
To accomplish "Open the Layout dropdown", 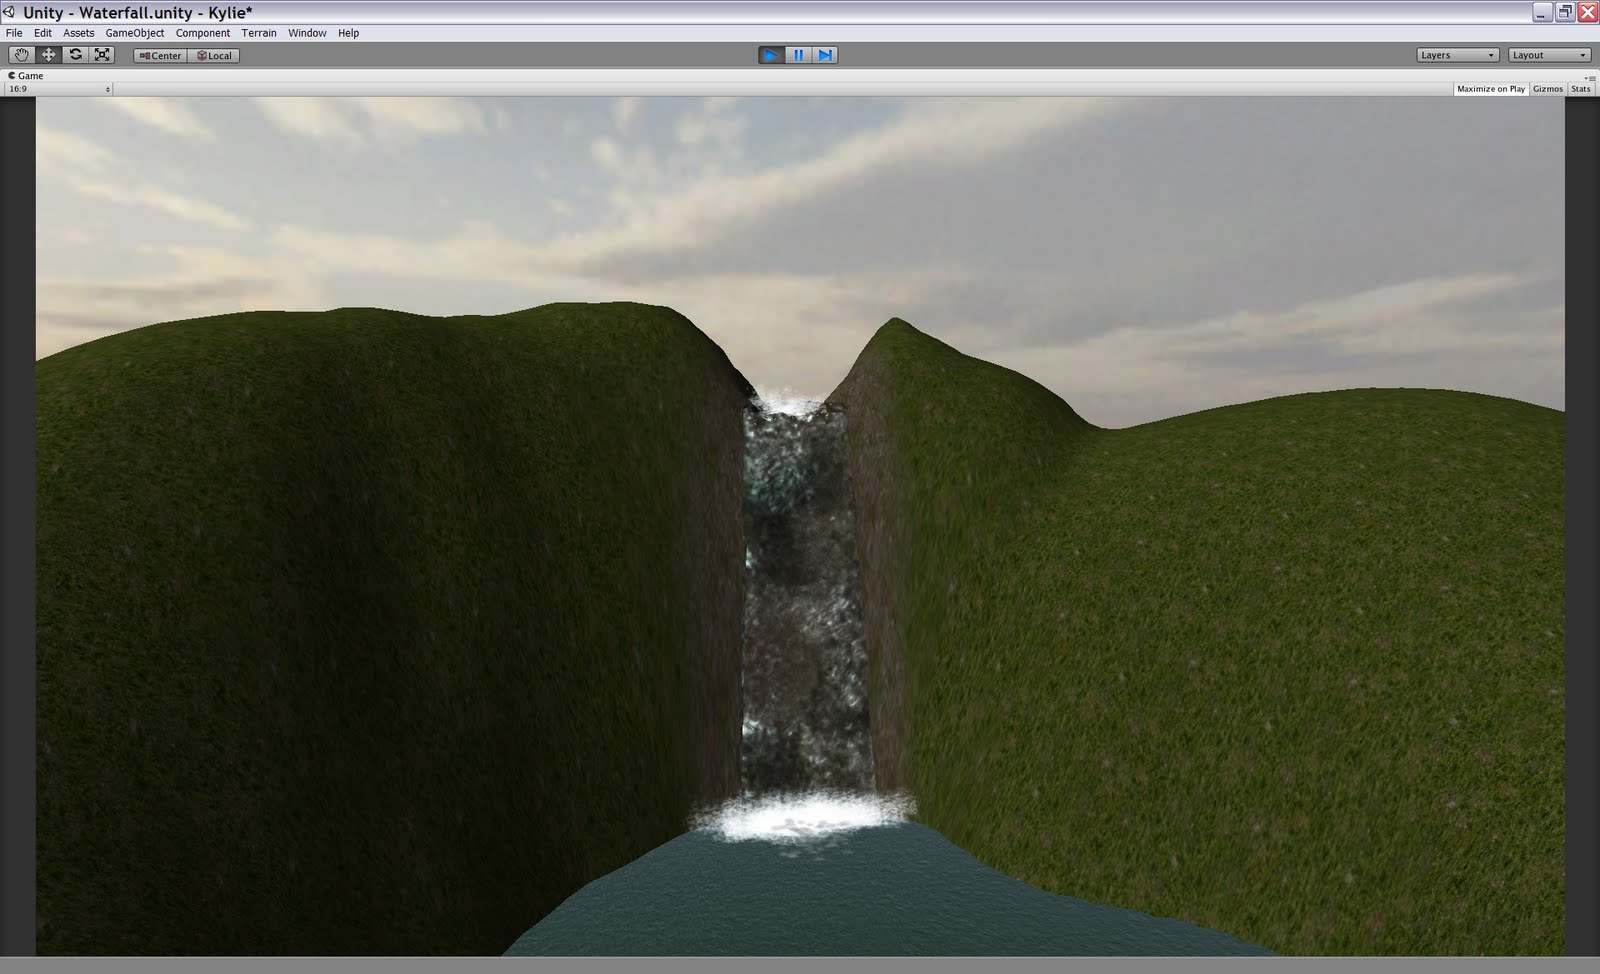I will point(1548,55).
